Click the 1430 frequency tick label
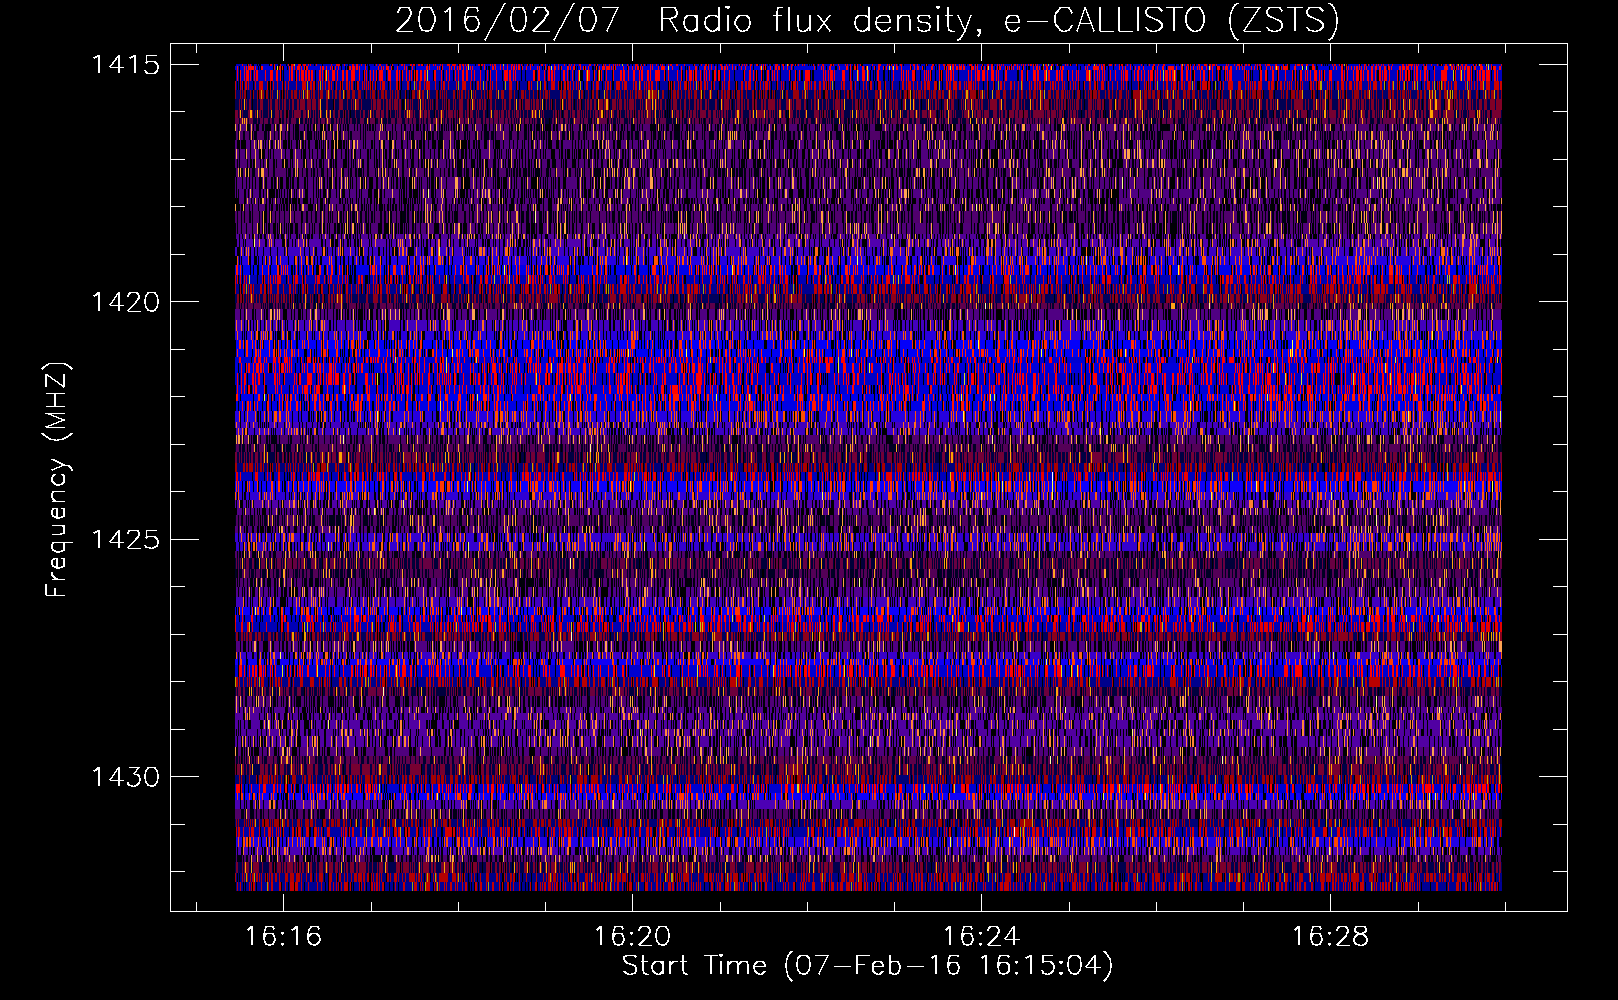The image size is (1618, 1000). tap(126, 777)
